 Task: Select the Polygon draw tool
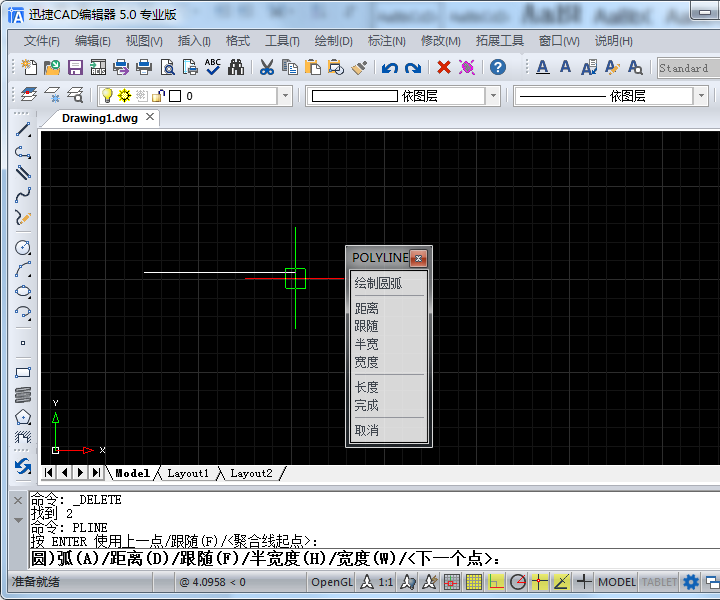(23, 417)
